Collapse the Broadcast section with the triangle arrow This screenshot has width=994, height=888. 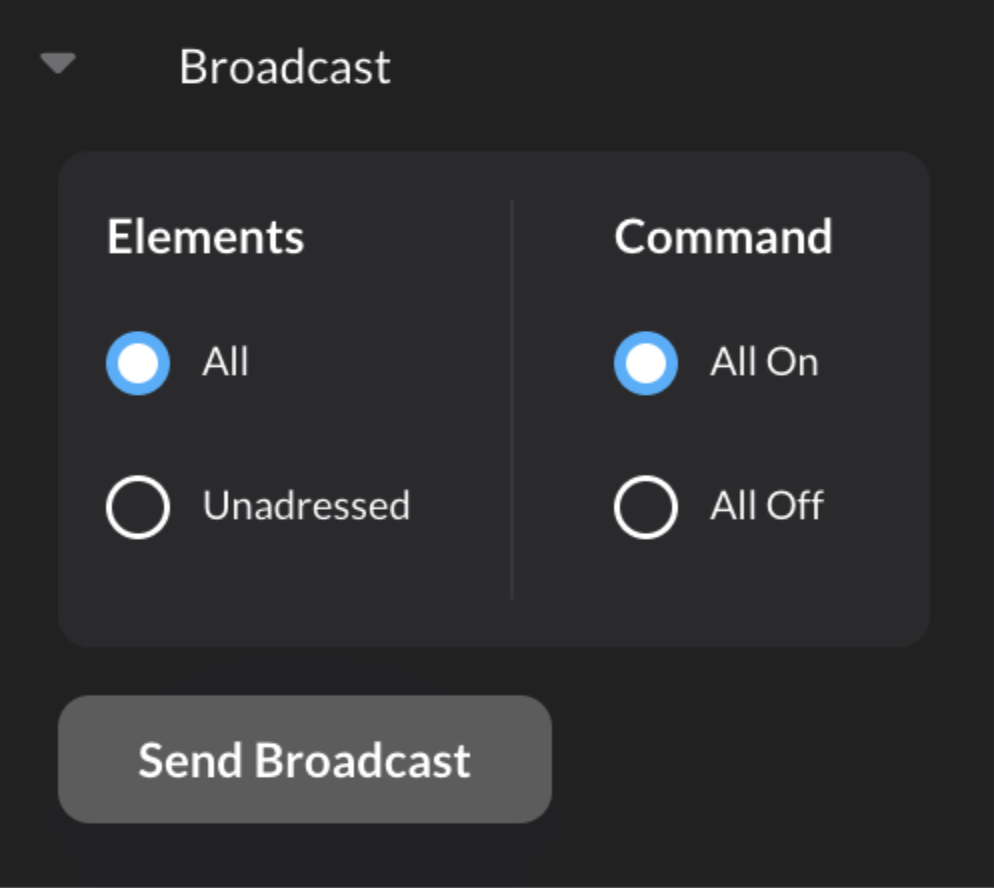click(x=58, y=64)
